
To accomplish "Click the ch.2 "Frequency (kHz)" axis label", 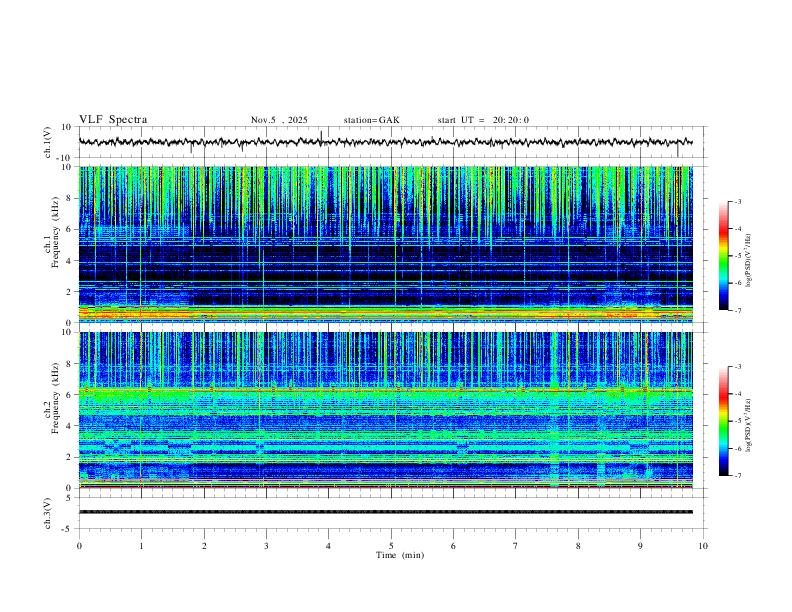I will coord(55,398).
